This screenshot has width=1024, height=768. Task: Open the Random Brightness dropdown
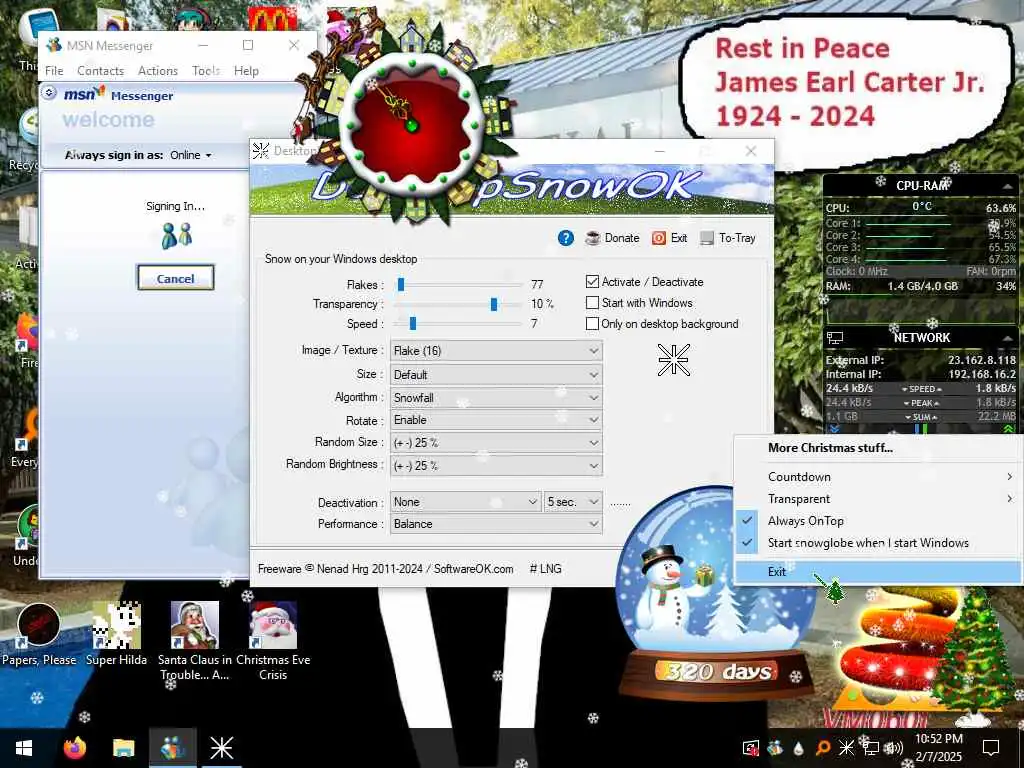point(496,466)
